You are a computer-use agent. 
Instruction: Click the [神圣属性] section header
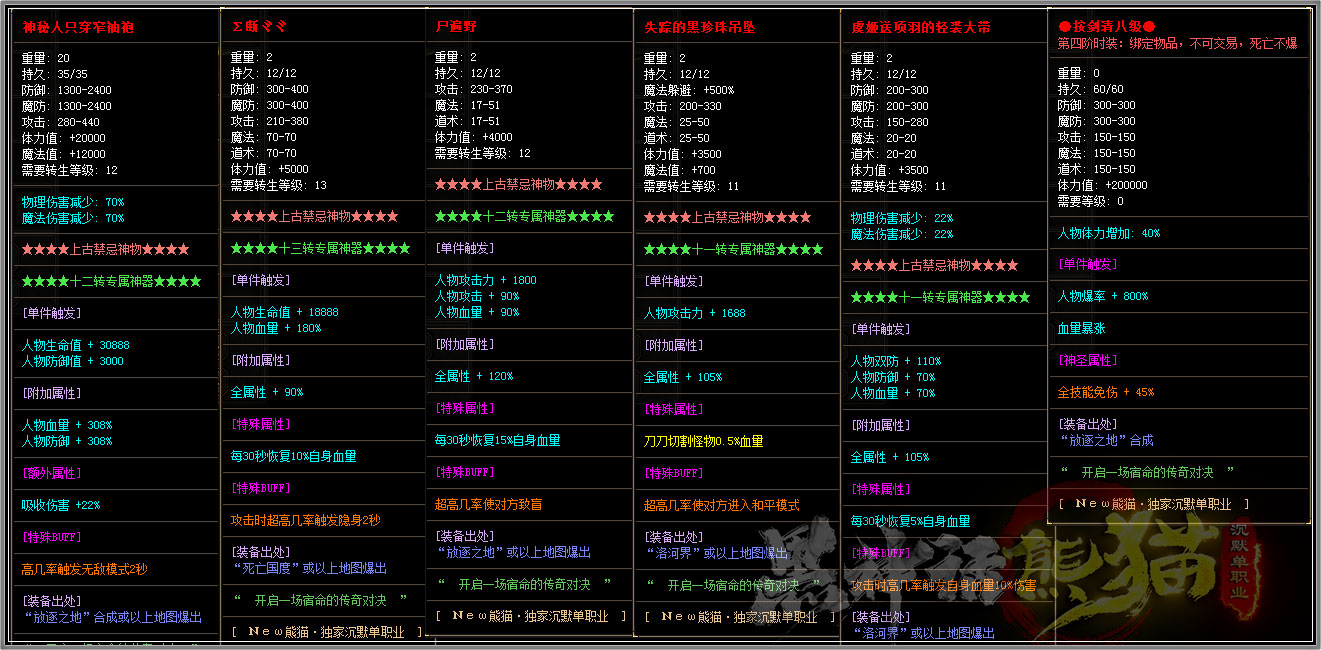point(1087,360)
